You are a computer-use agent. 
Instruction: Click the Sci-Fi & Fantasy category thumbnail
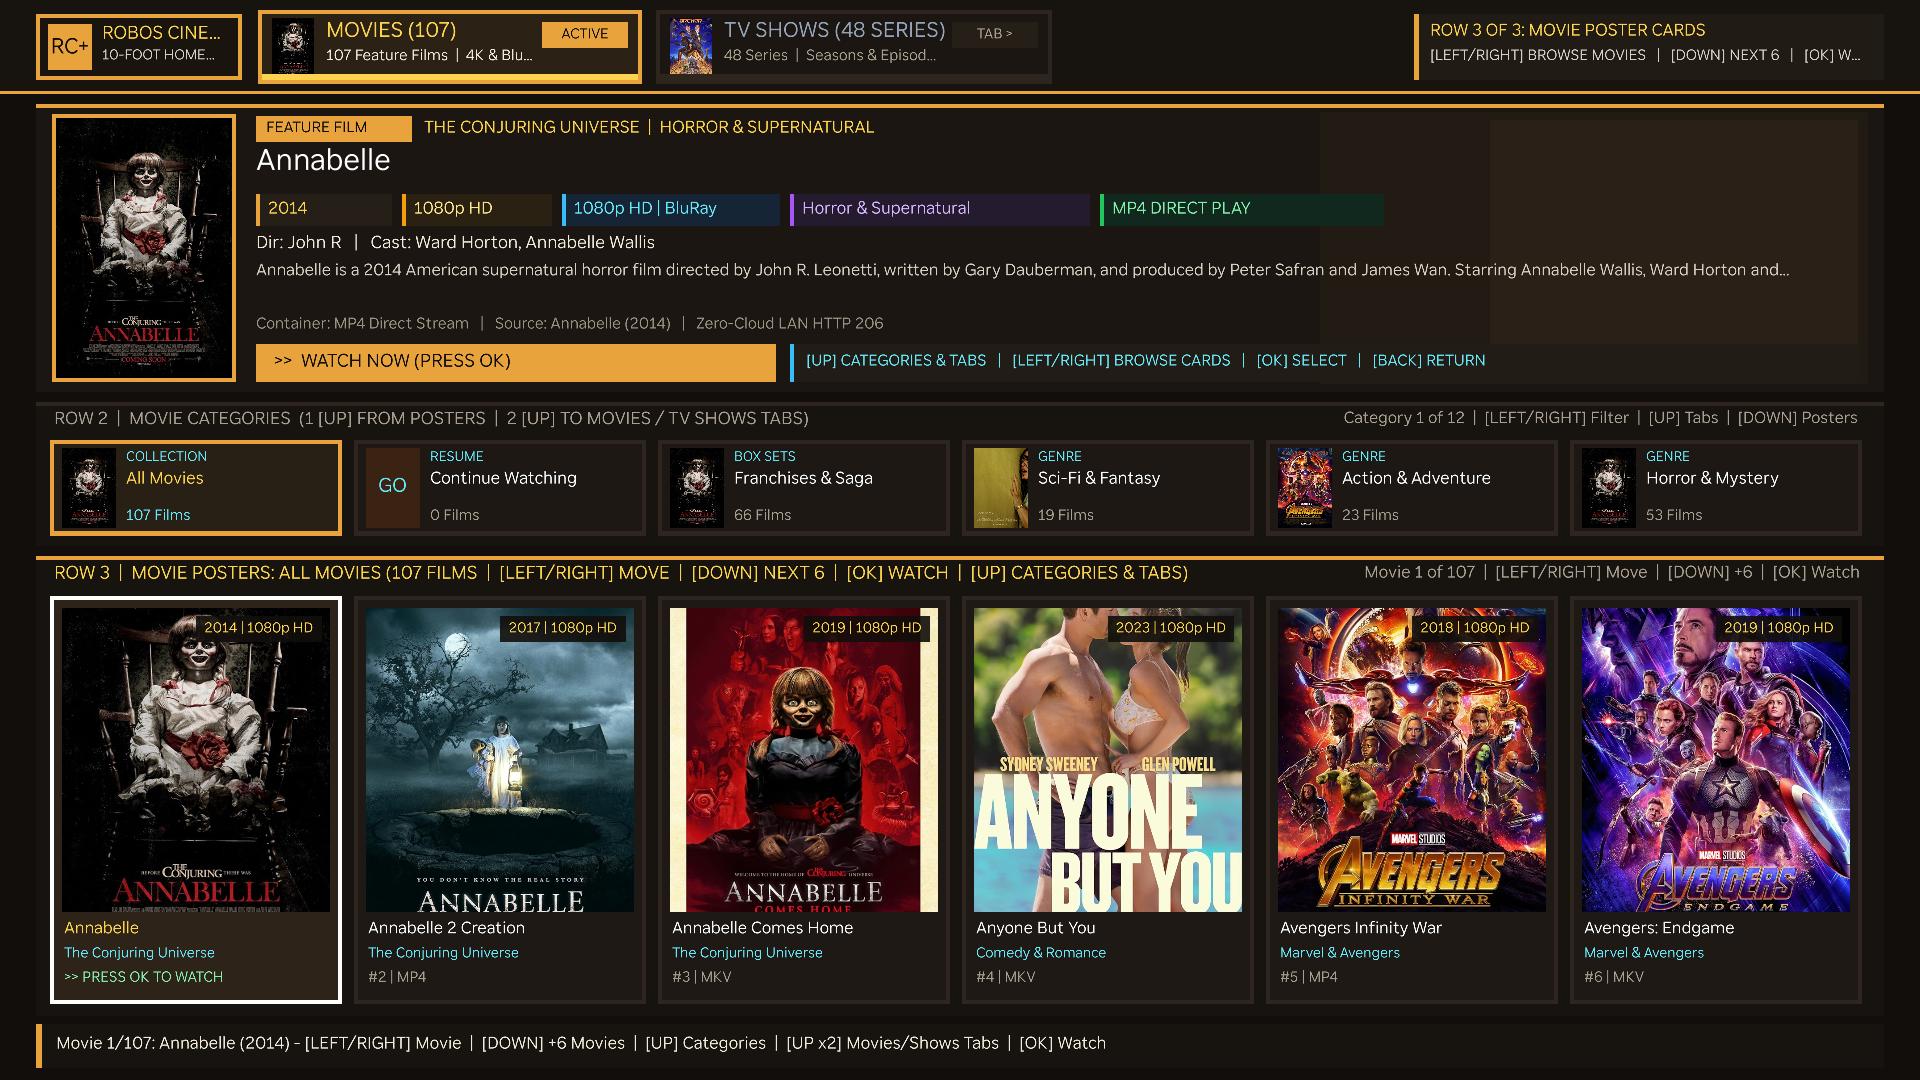click(x=1001, y=487)
